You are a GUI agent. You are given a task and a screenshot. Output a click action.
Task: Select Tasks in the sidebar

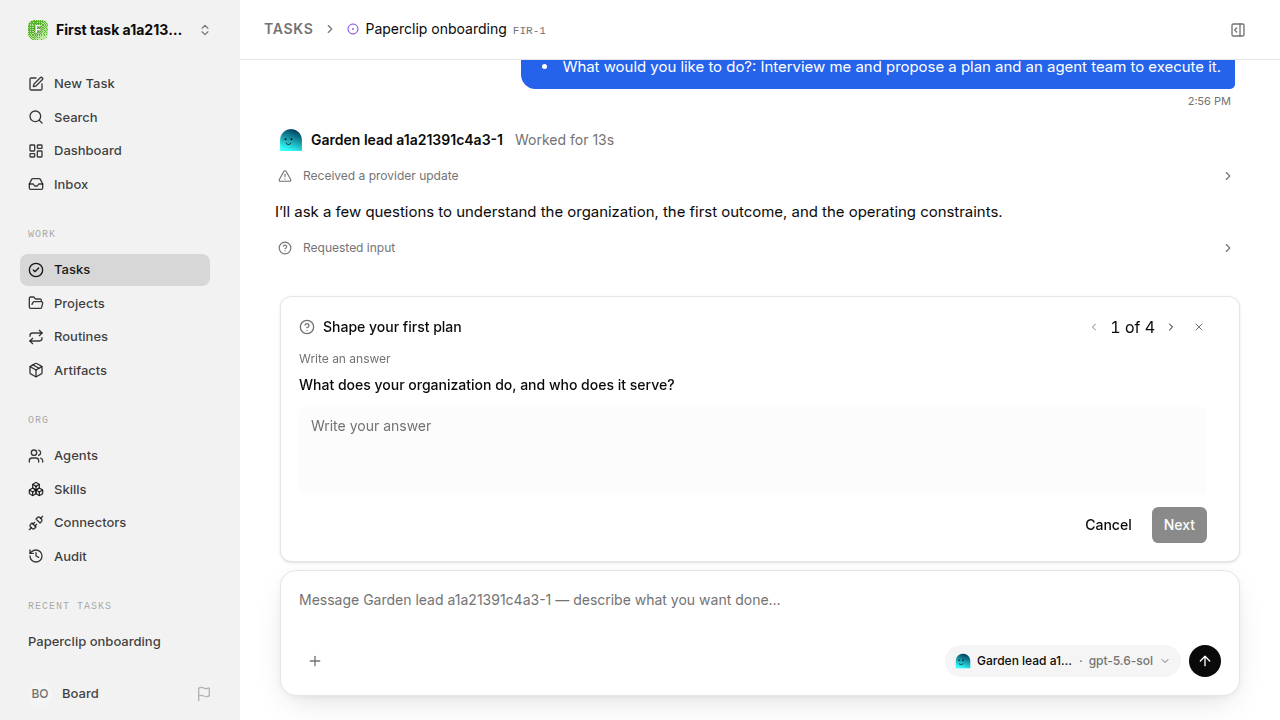[115, 270]
